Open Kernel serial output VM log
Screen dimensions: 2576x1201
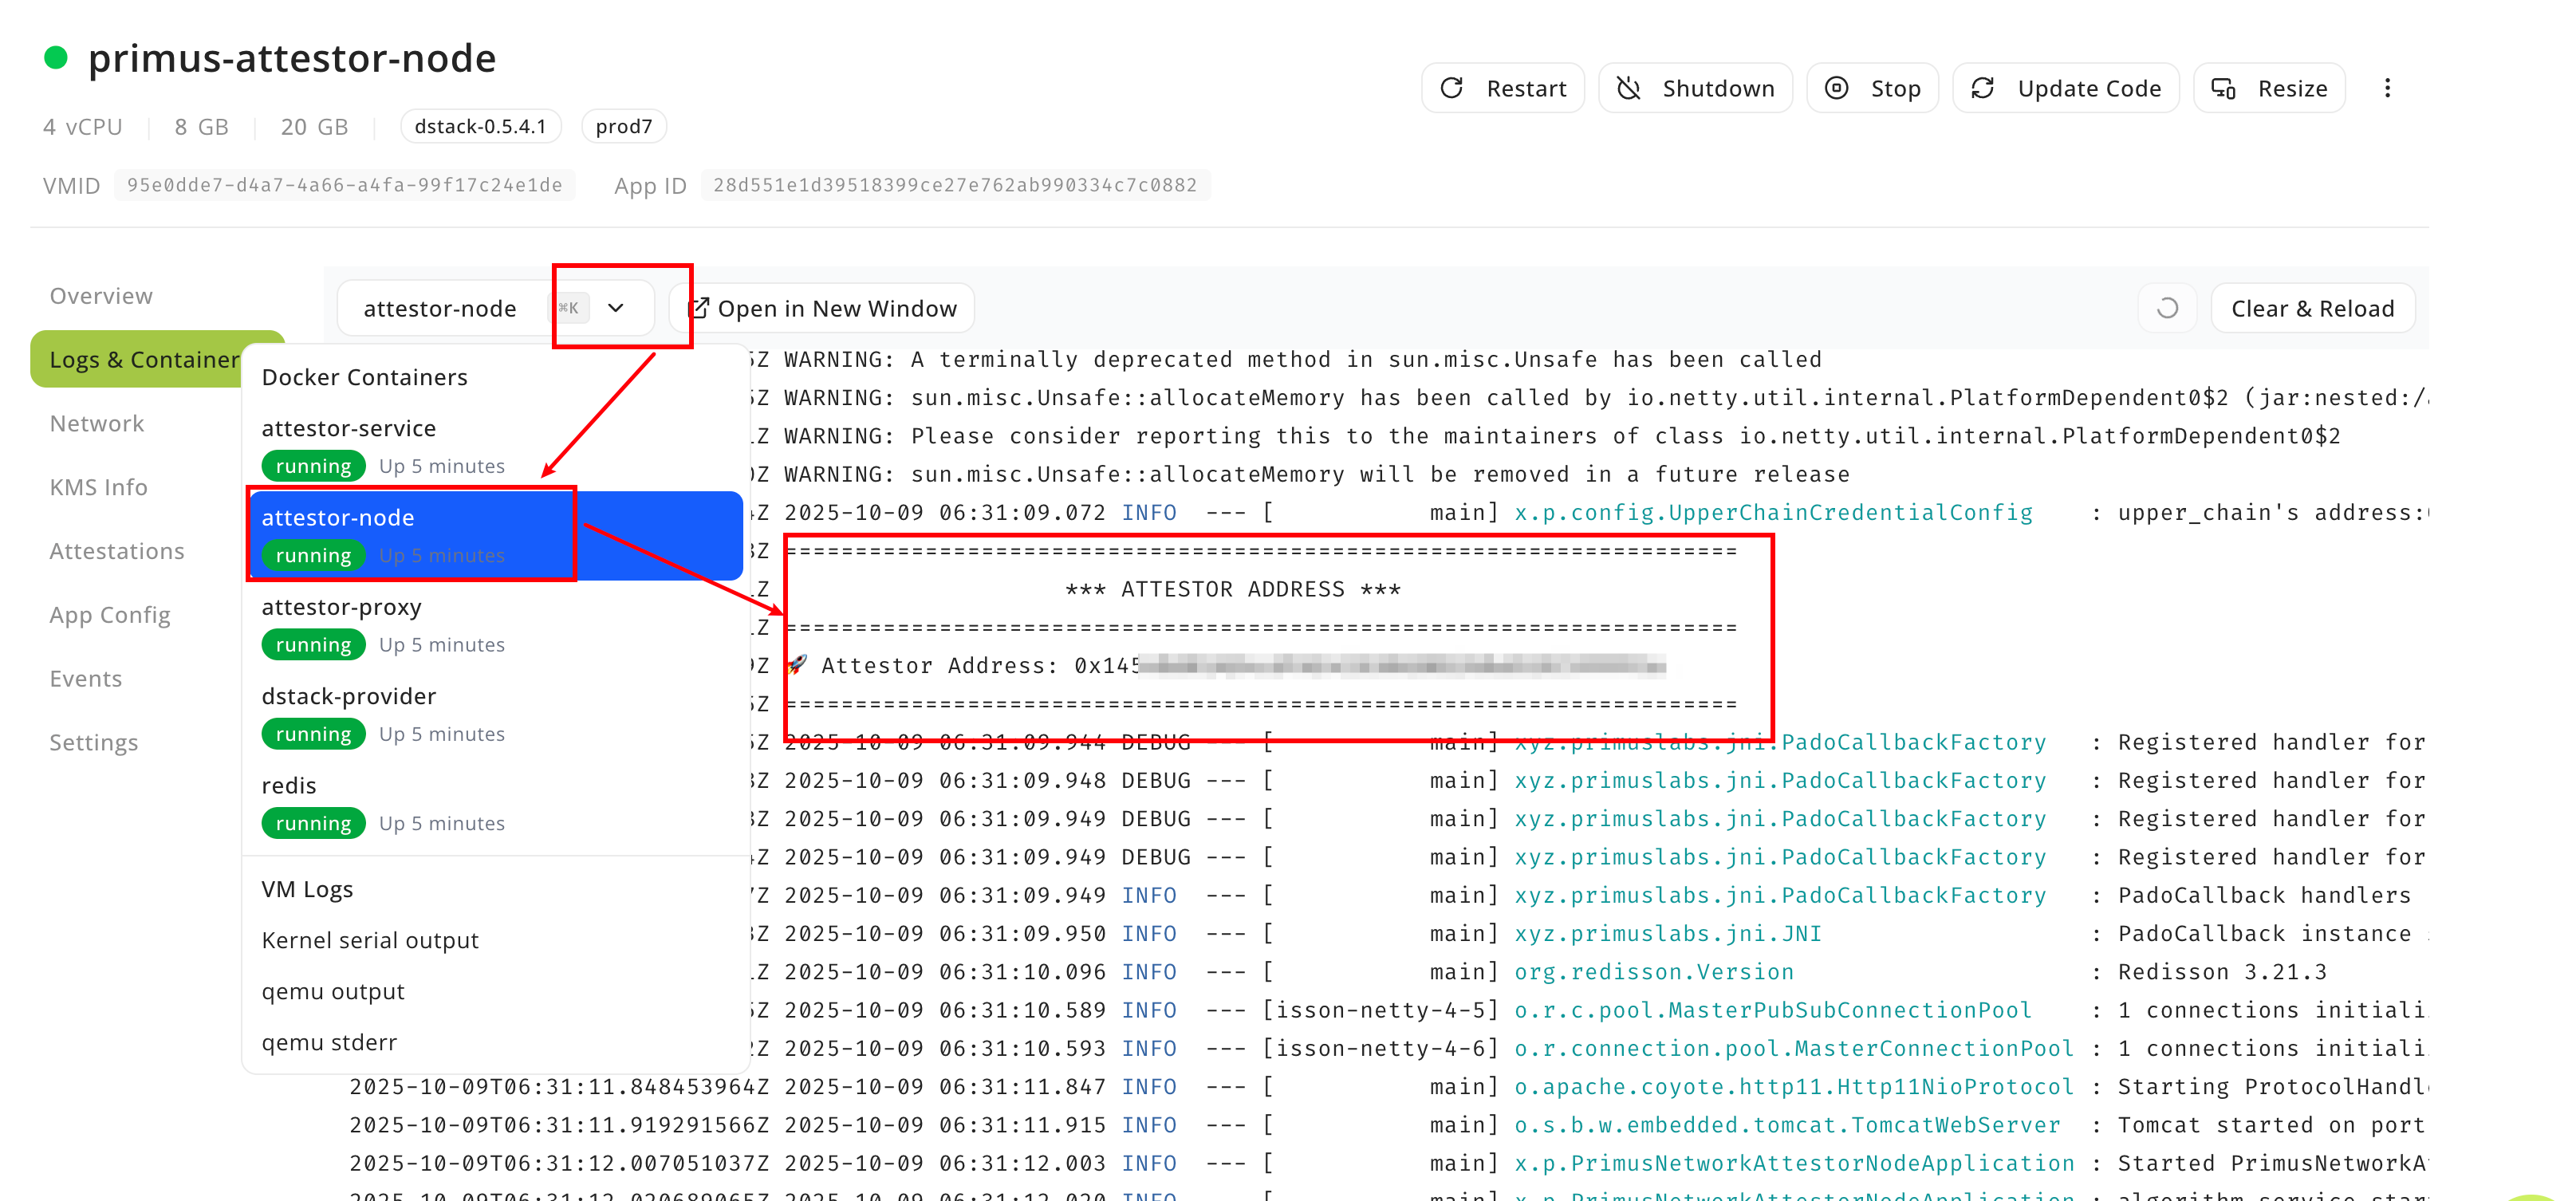coord(370,940)
